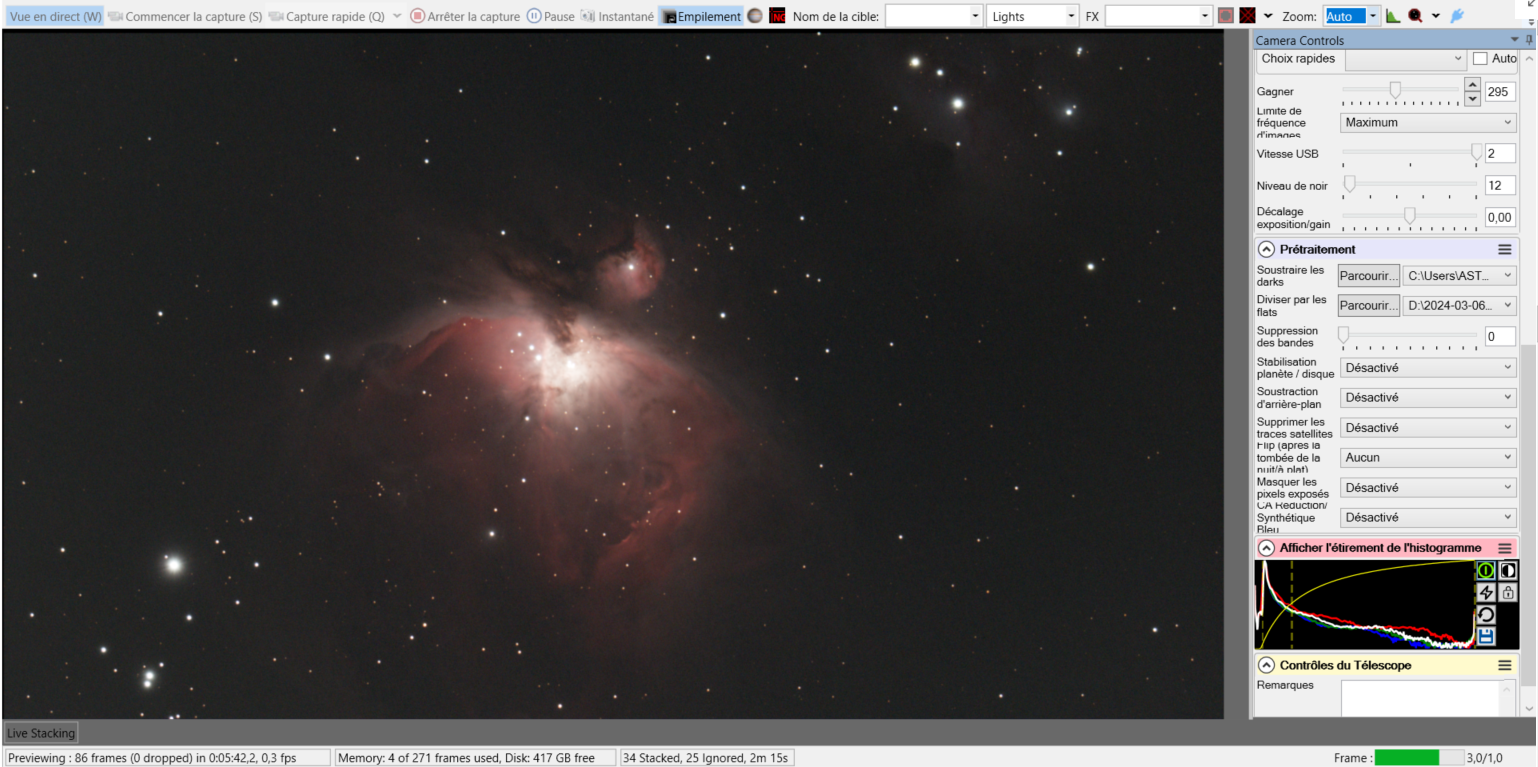1538x767 pixels.
Task: Click the Vitesse USB slider
Action: point(1410,154)
